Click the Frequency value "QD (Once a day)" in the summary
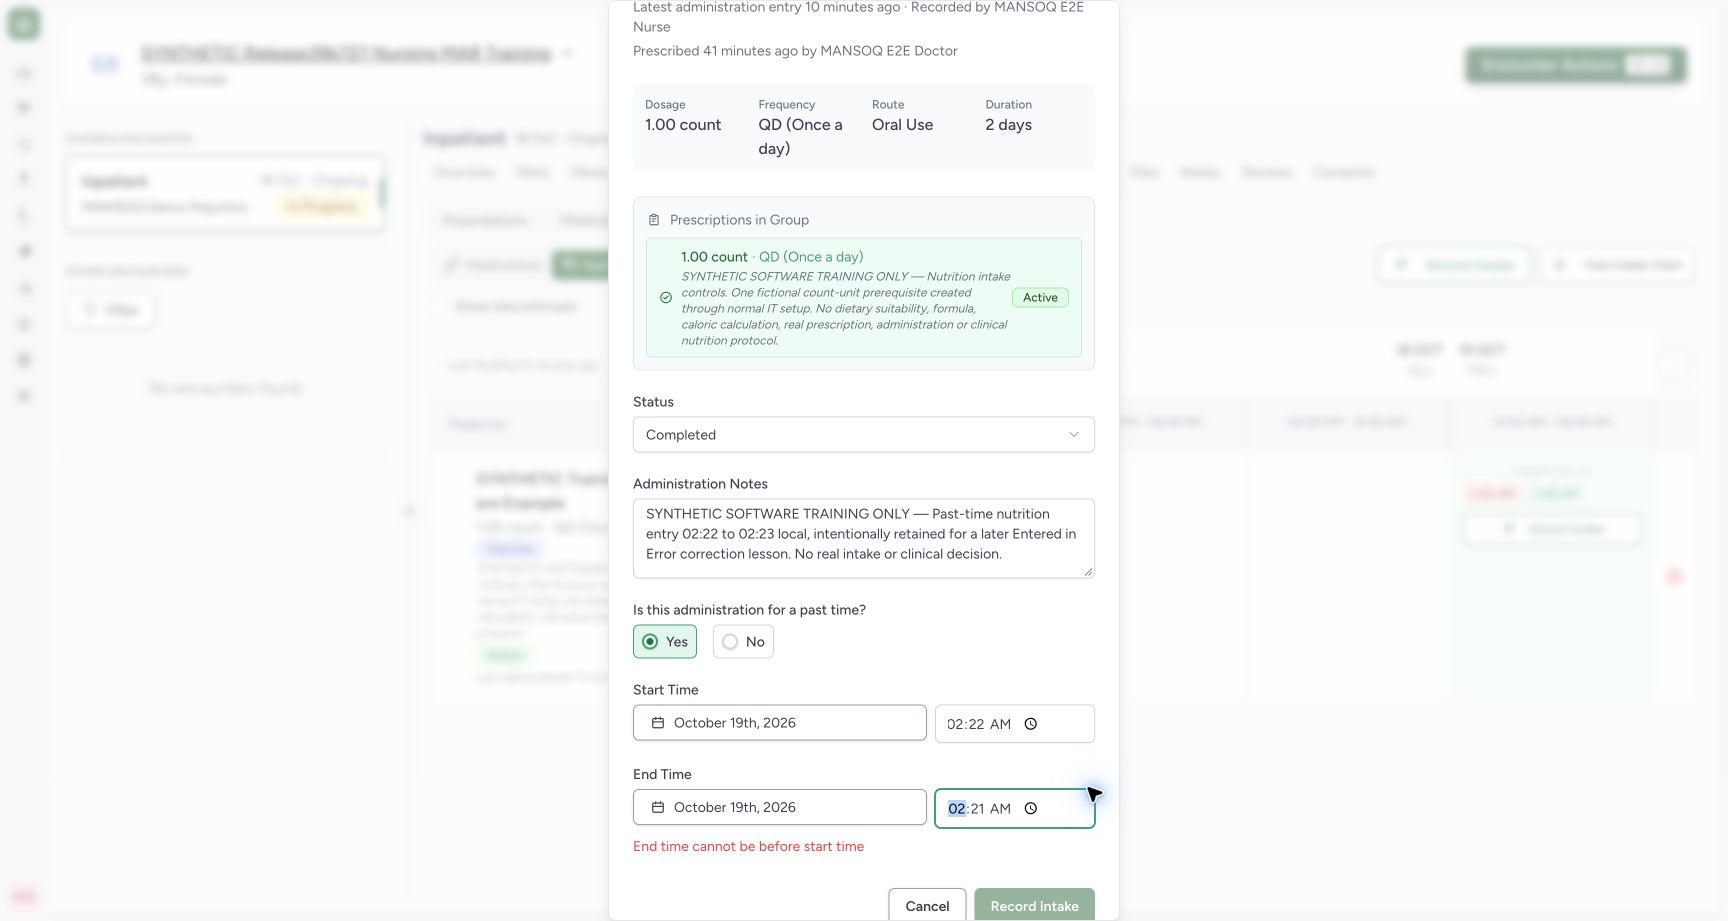The height and width of the screenshot is (921, 1728). 801,137
